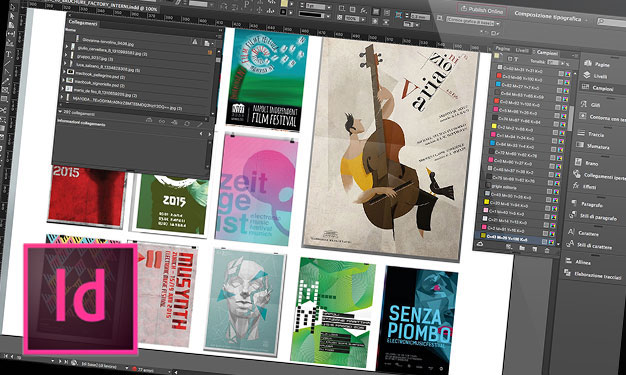Open the Collegamenti ipertestuali panel
The width and height of the screenshot is (626, 375).
pyautogui.click(x=599, y=175)
